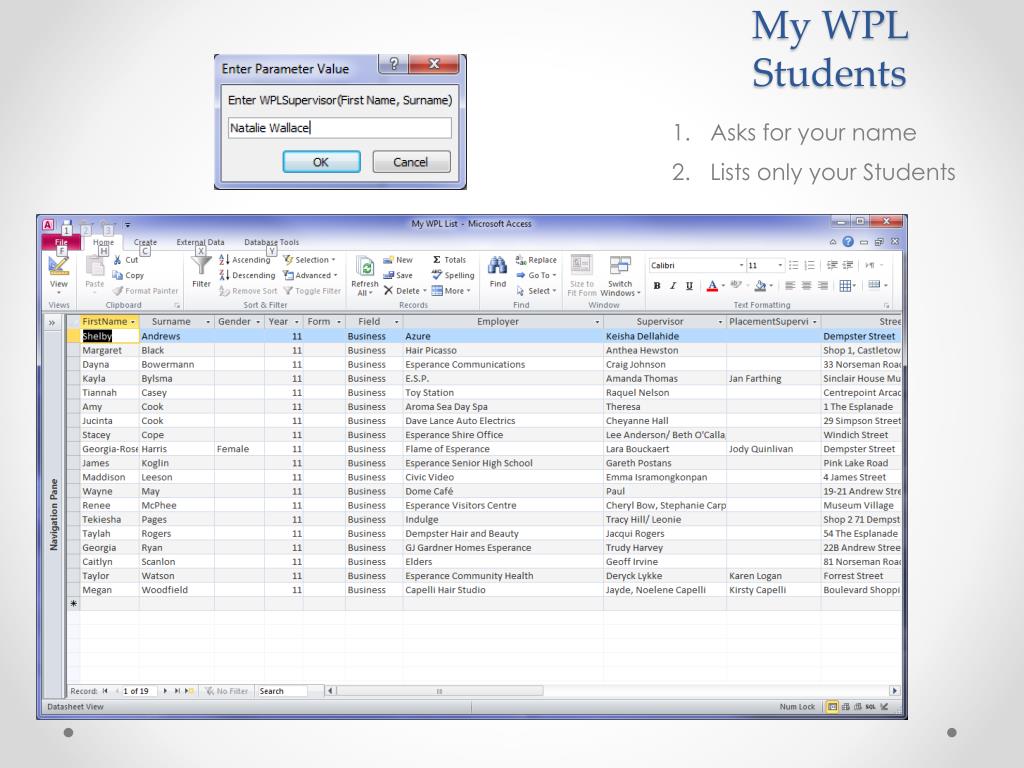Screen dimensions: 1024x768
Task: Switch to the External Data tab
Action: tap(200, 242)
